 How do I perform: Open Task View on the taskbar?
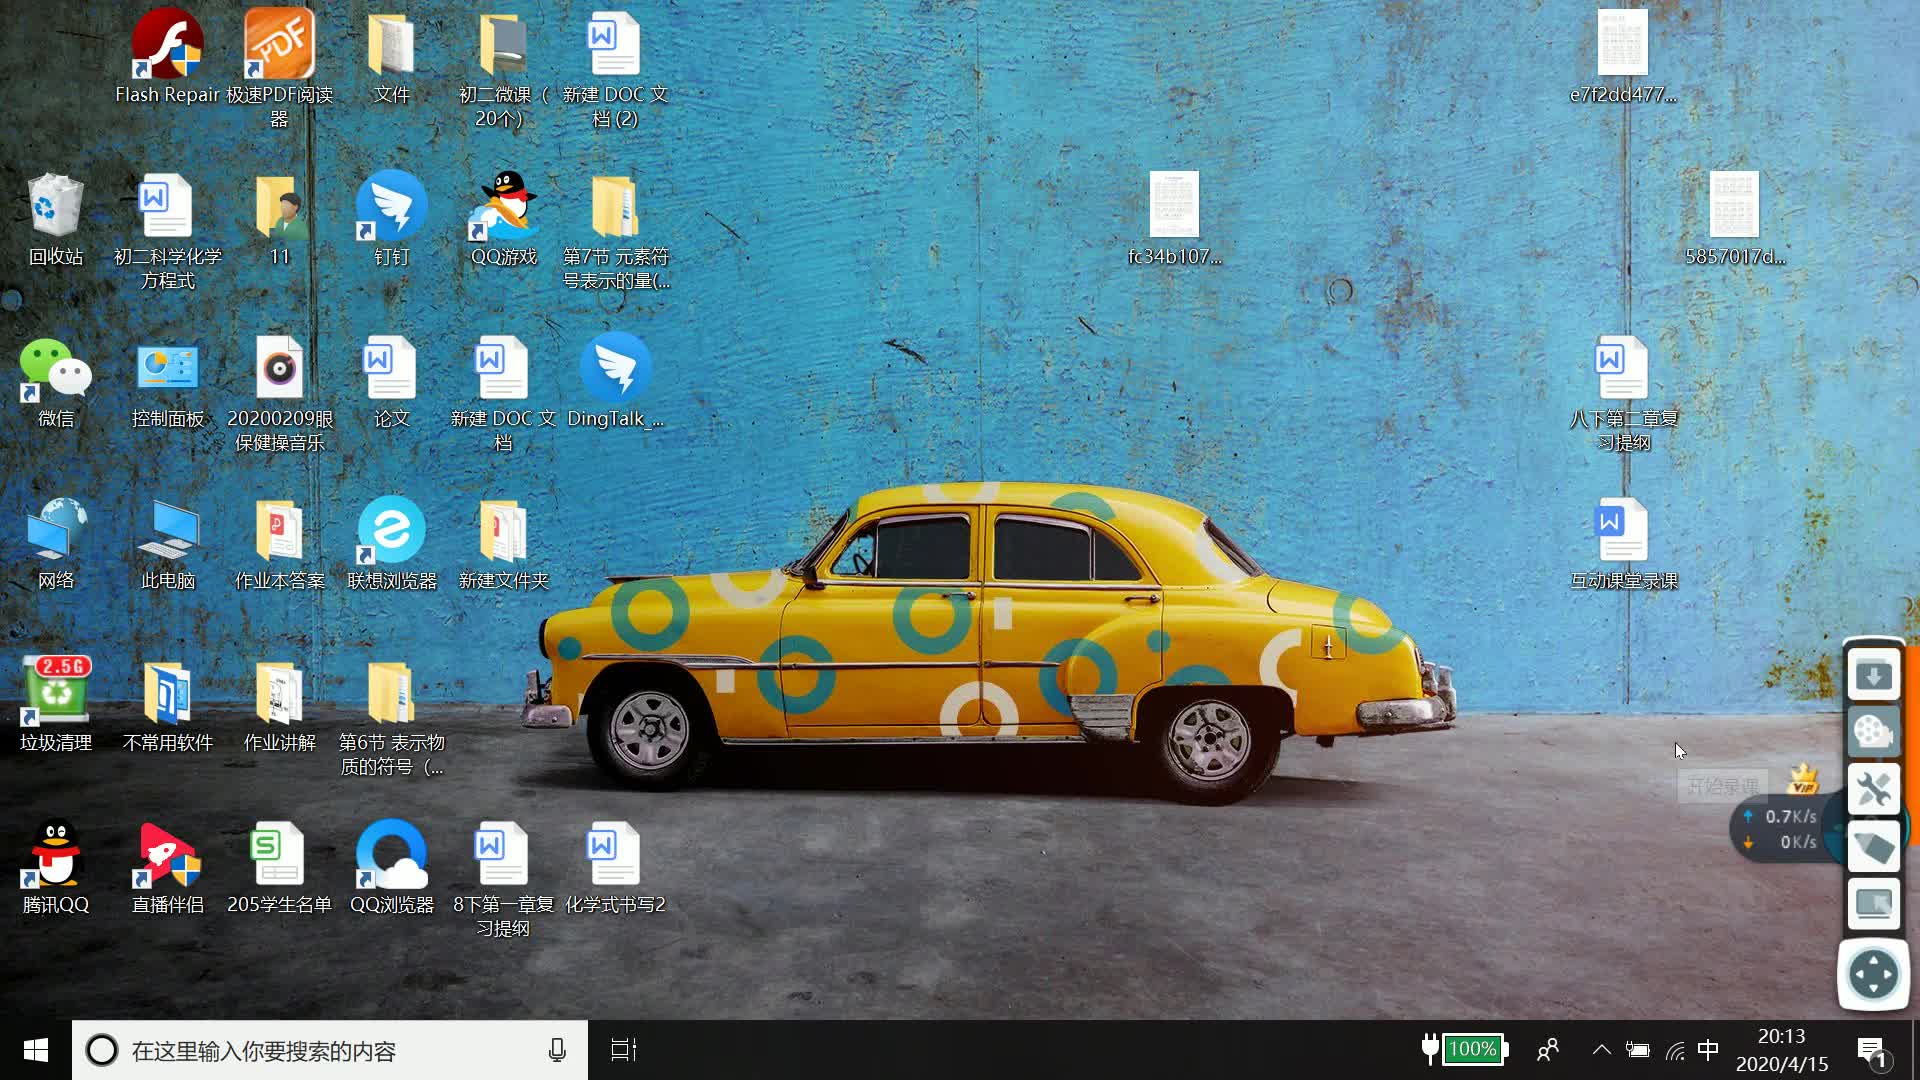point(624,1050)
